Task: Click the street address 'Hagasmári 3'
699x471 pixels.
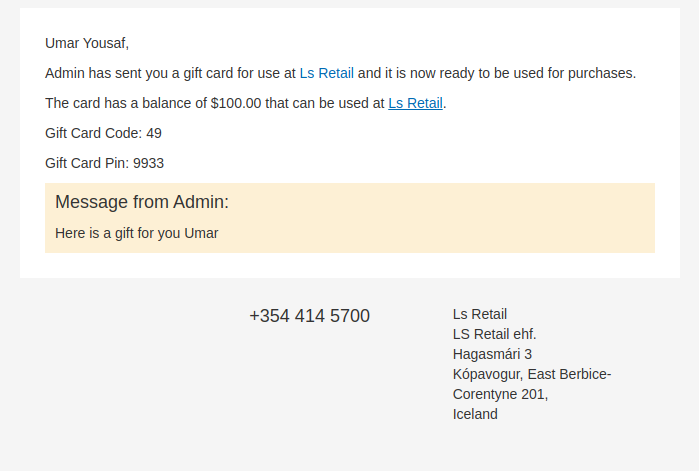Action: (492, 354)
